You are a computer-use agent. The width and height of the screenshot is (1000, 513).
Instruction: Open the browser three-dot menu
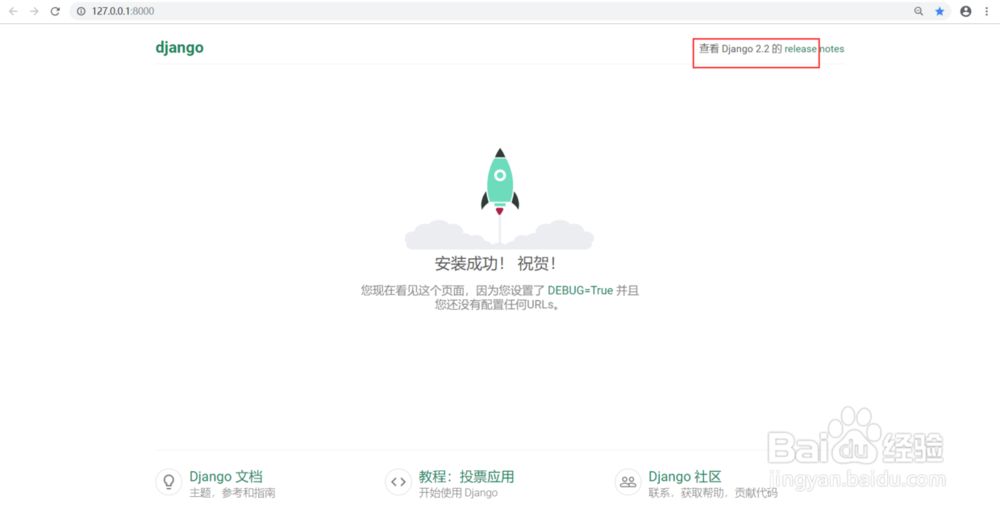point(987,11)
